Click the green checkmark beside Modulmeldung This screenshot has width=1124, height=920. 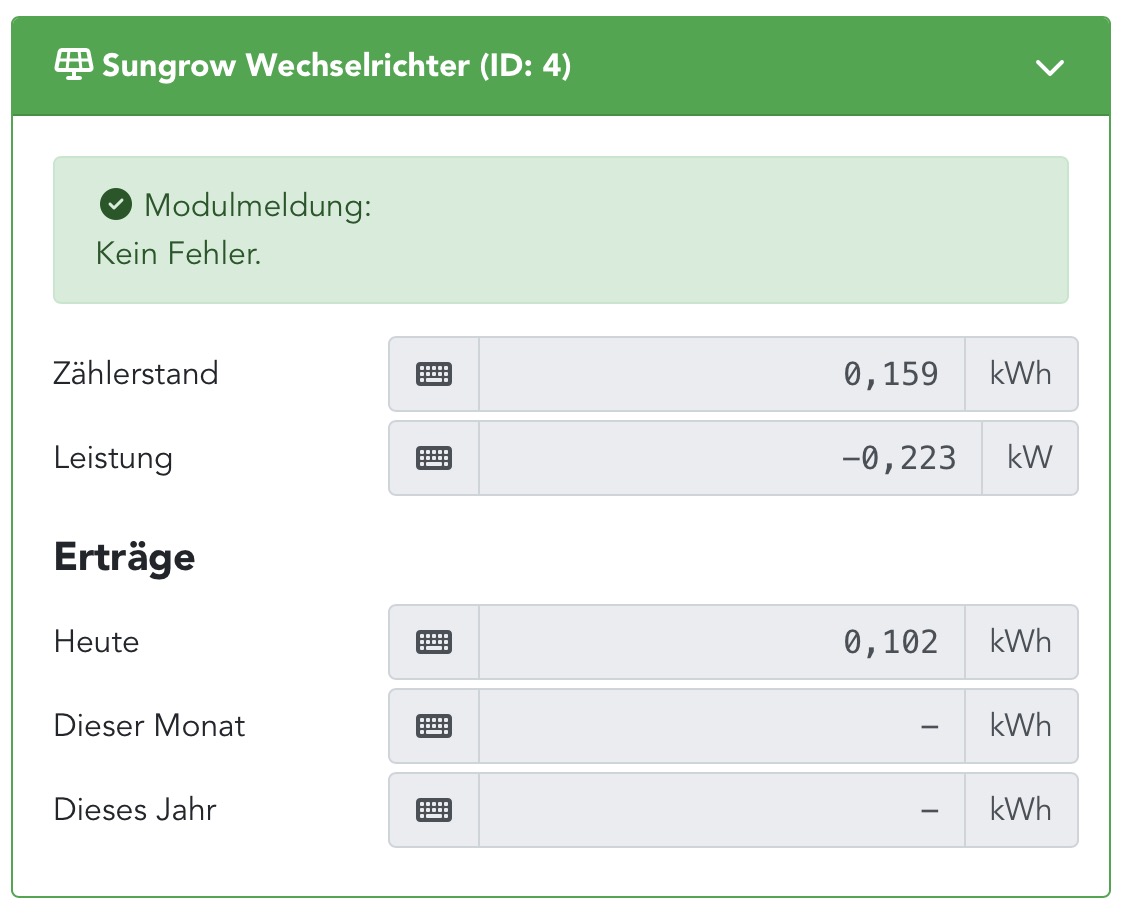[116, 206]
